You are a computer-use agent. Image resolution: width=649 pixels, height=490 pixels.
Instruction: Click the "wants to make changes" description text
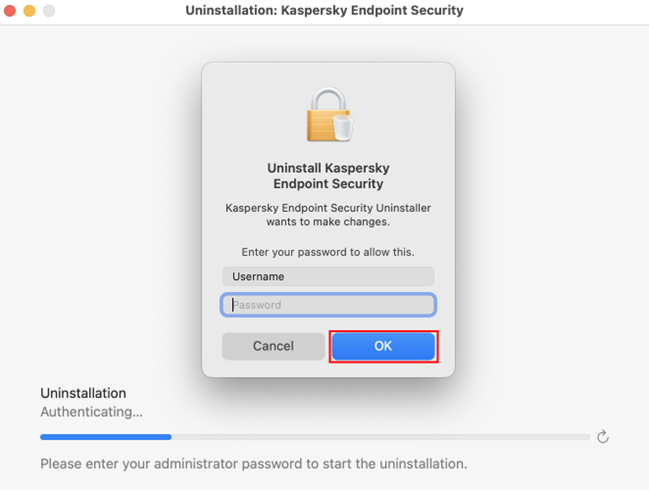(328, 222)
